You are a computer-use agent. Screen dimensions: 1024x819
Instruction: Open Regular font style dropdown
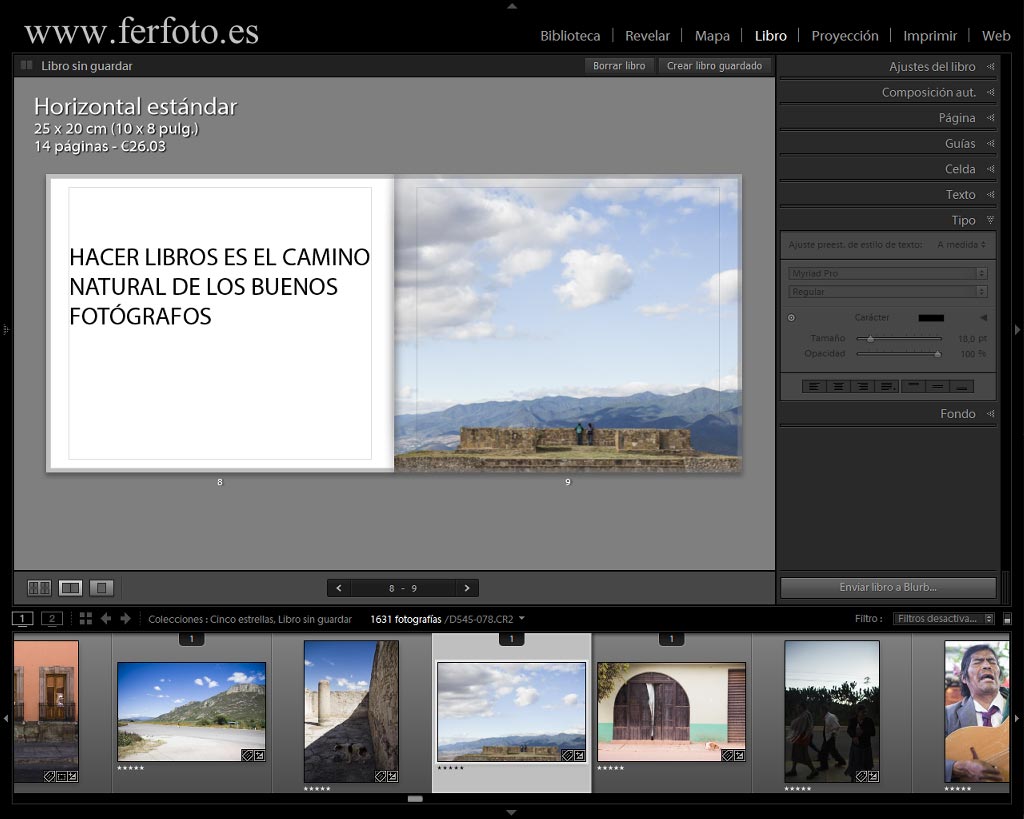pos(888,291)
